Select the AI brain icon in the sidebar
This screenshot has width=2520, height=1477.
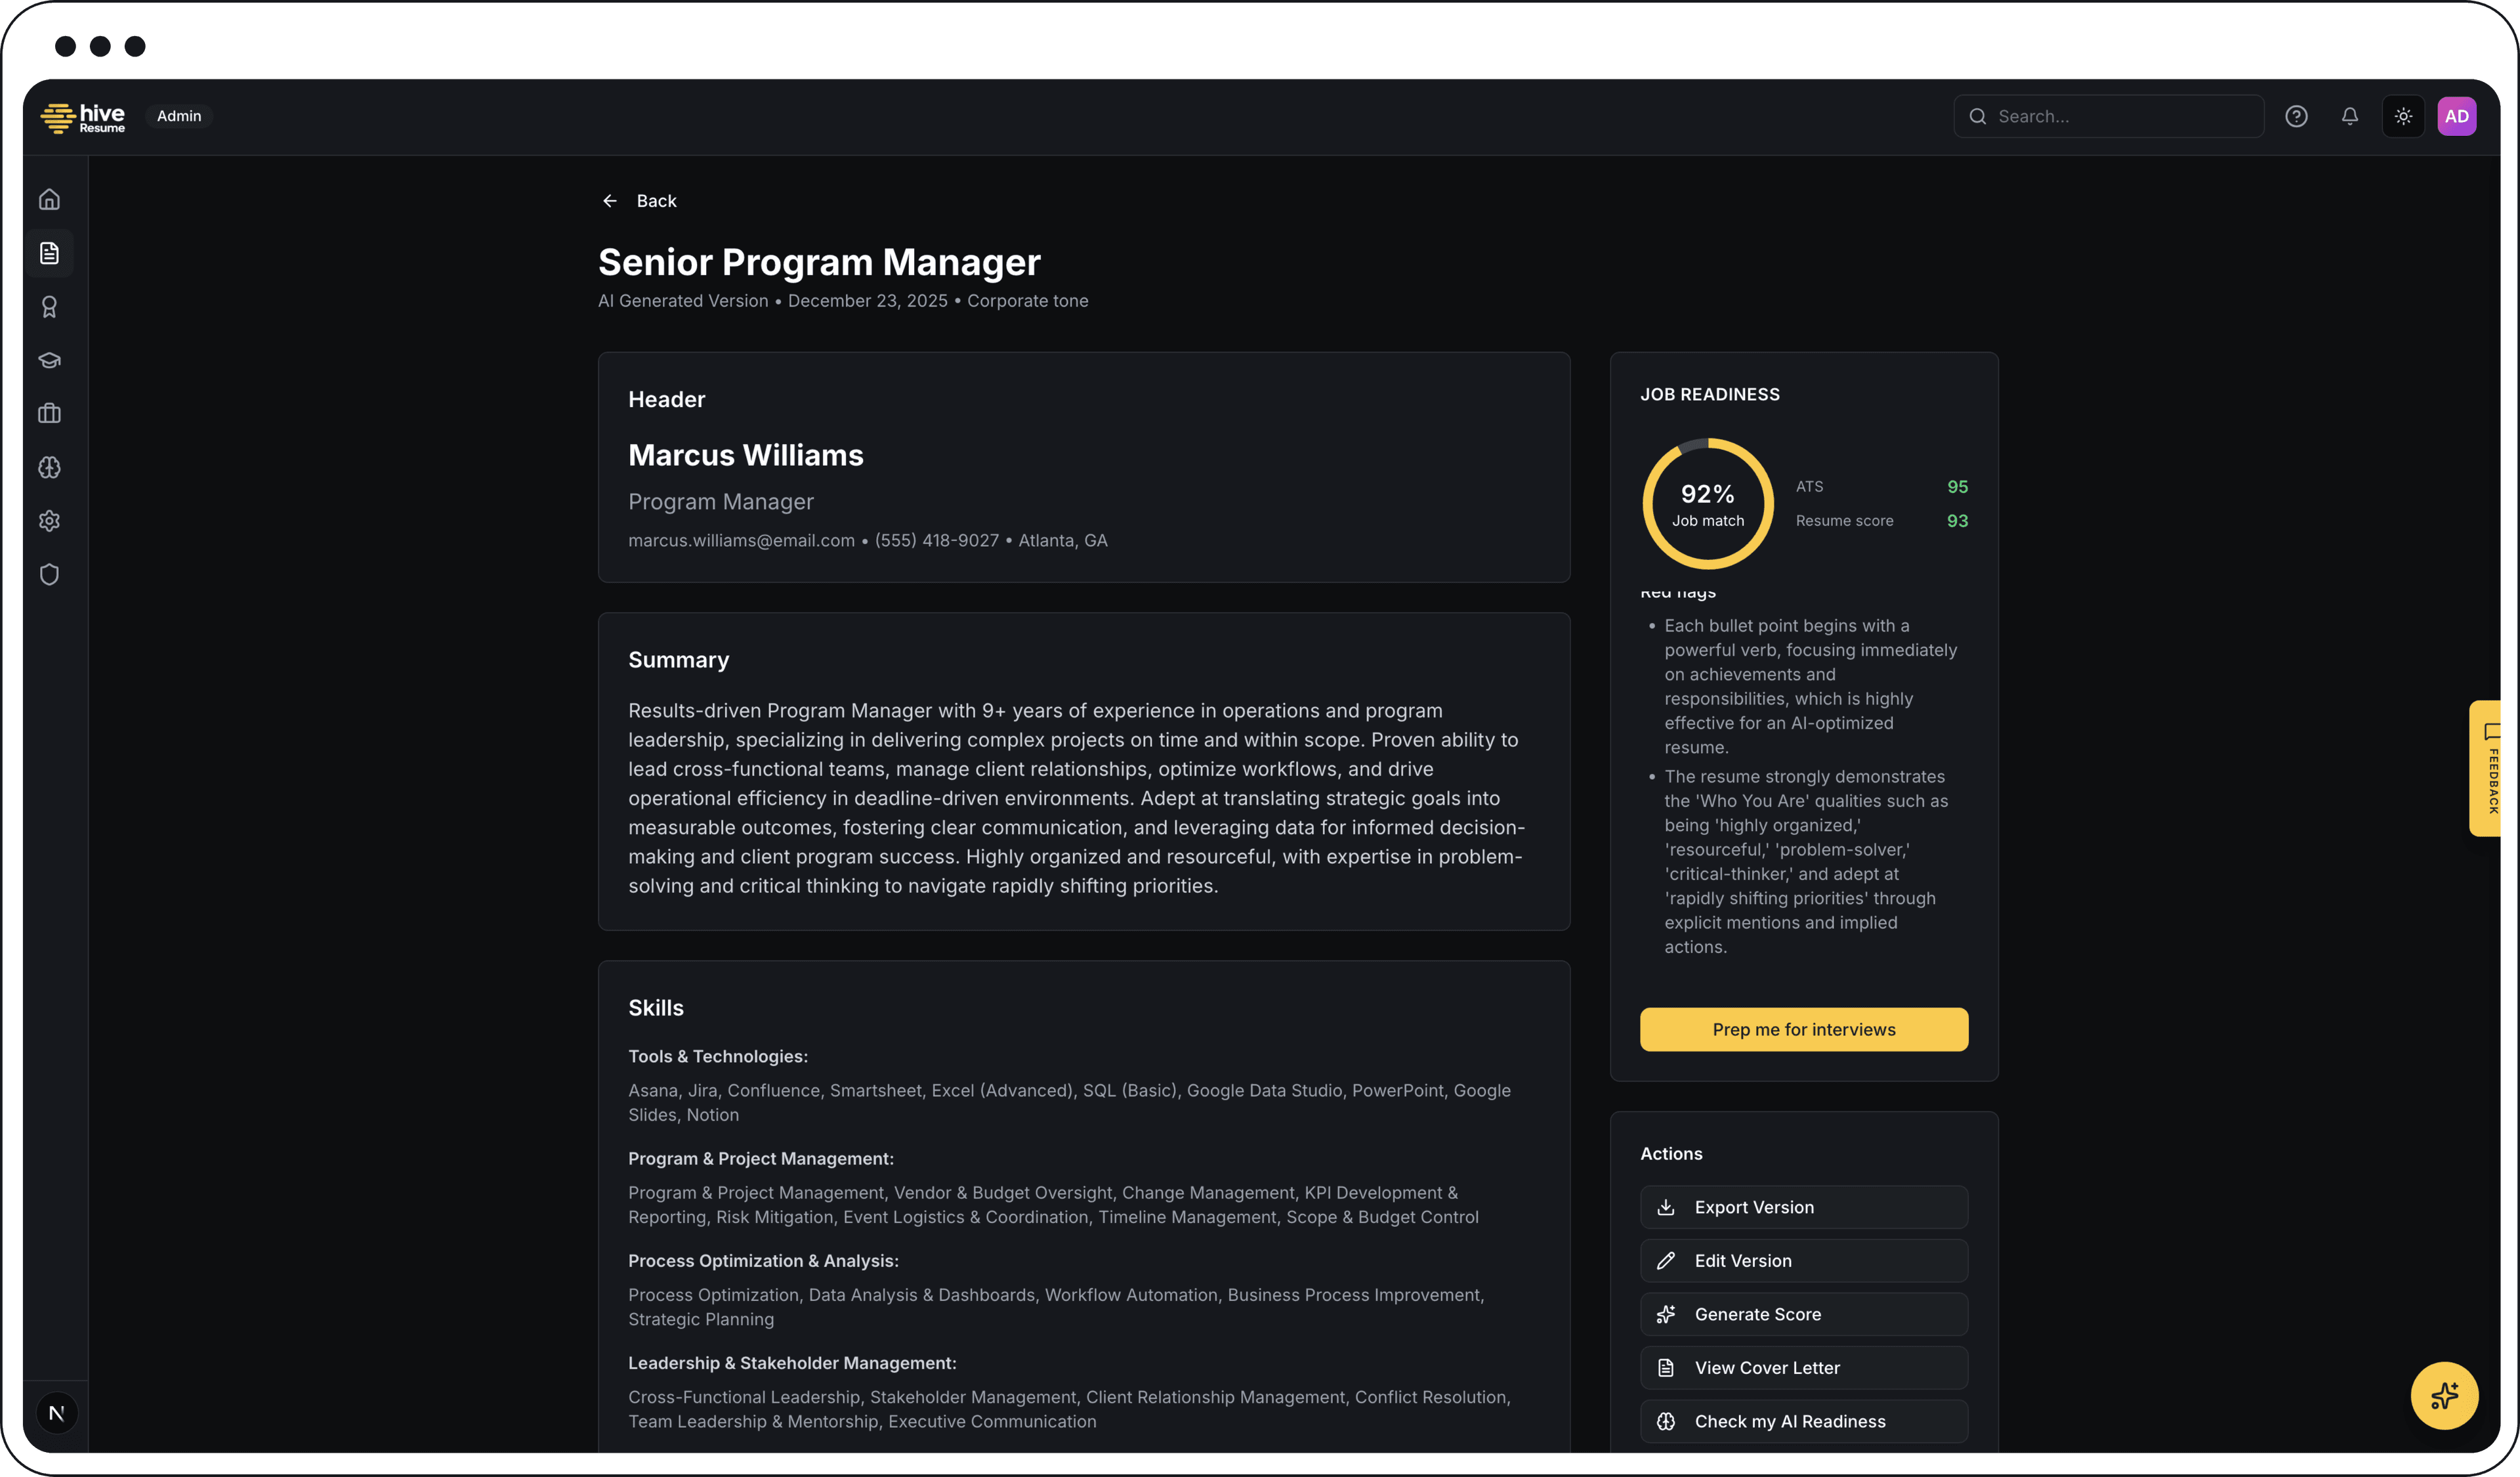(x=49, y=467)
